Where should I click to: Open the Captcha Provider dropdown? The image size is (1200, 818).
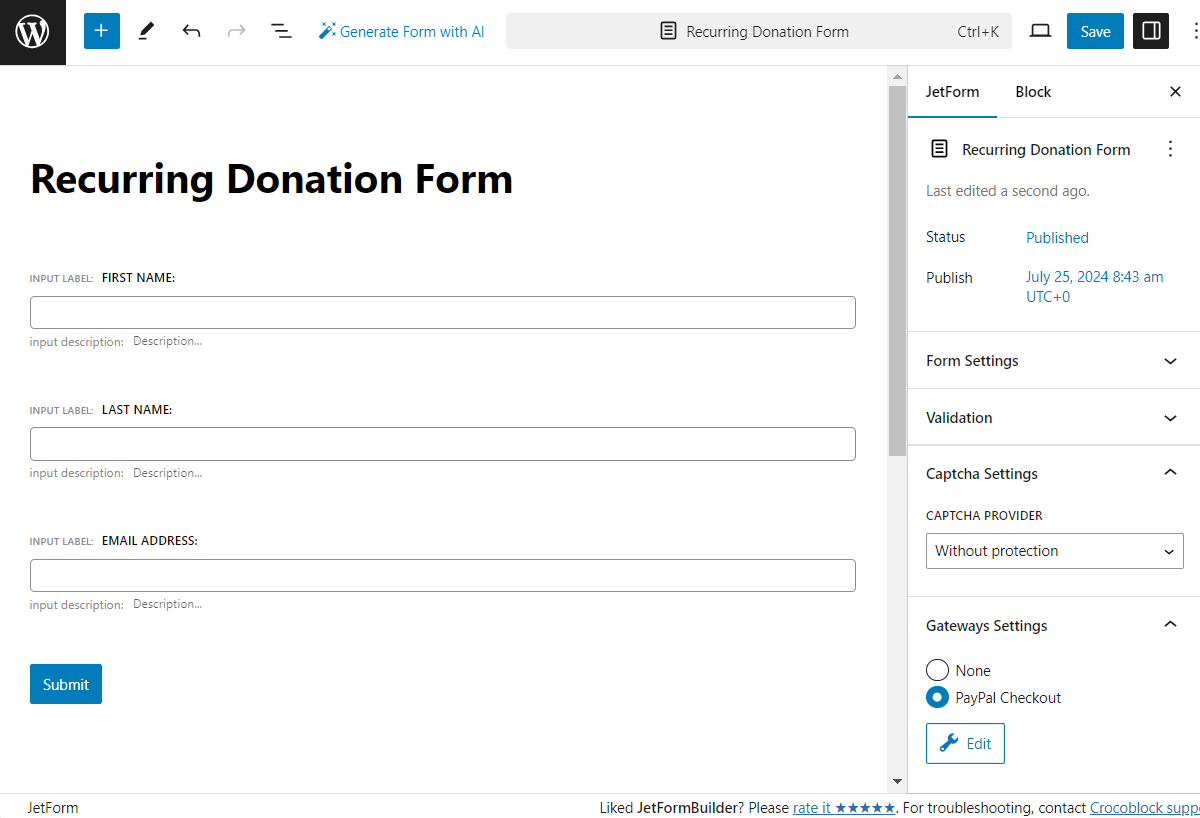click(1054, 551)
